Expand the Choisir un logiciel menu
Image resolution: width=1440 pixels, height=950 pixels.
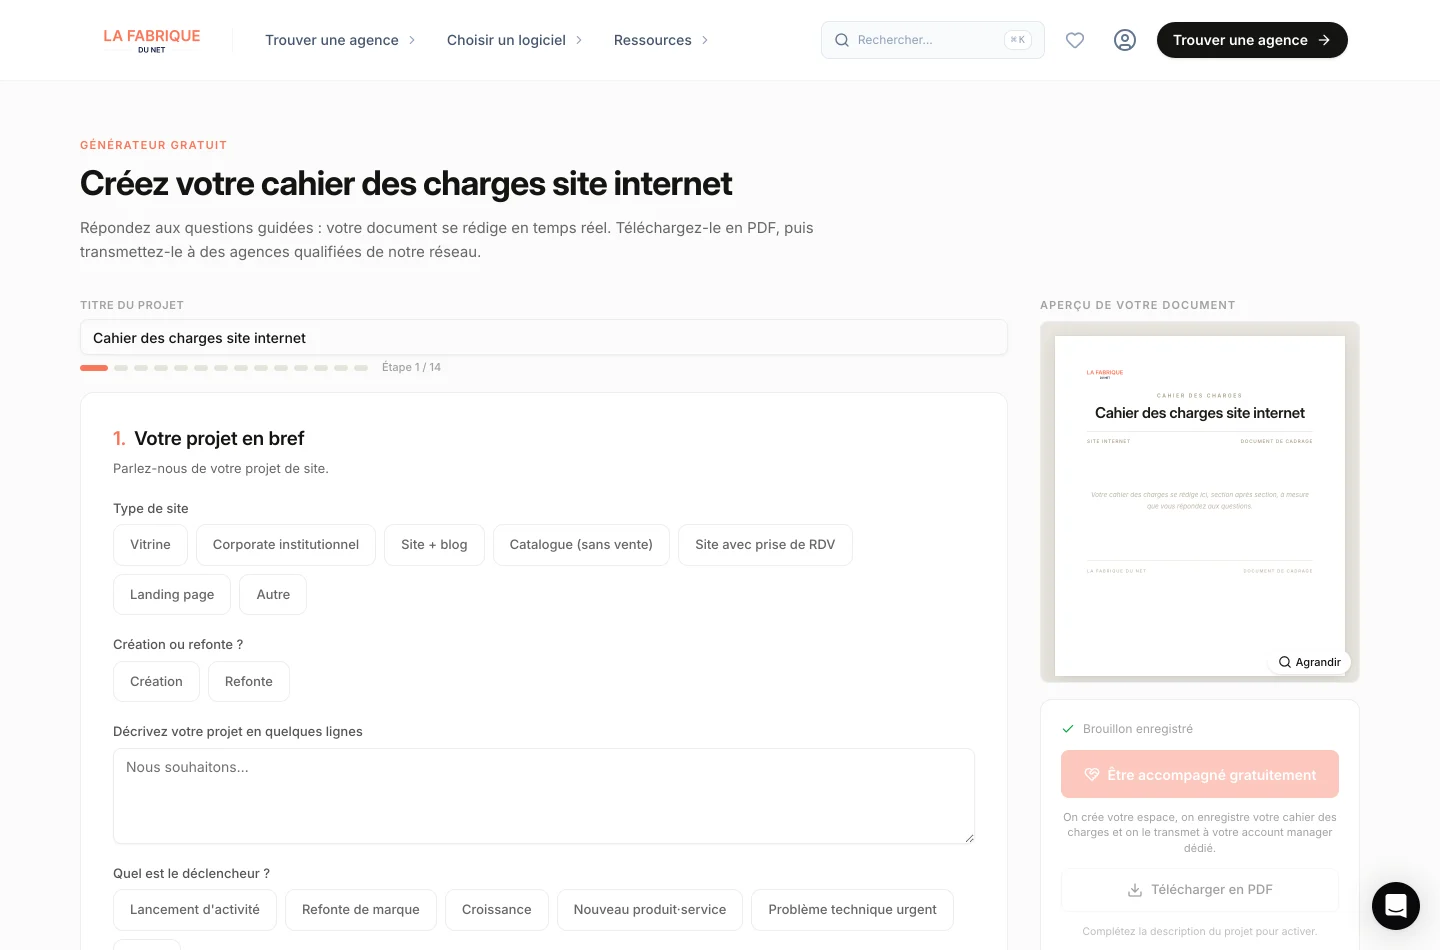point(514,40)
